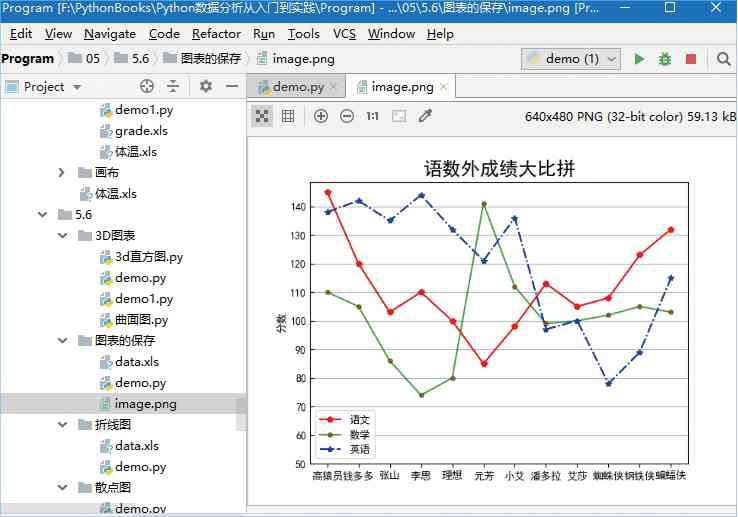Select 3d直方图.py file
Screen dimensions: 738x517
click(x=141, y=257)
